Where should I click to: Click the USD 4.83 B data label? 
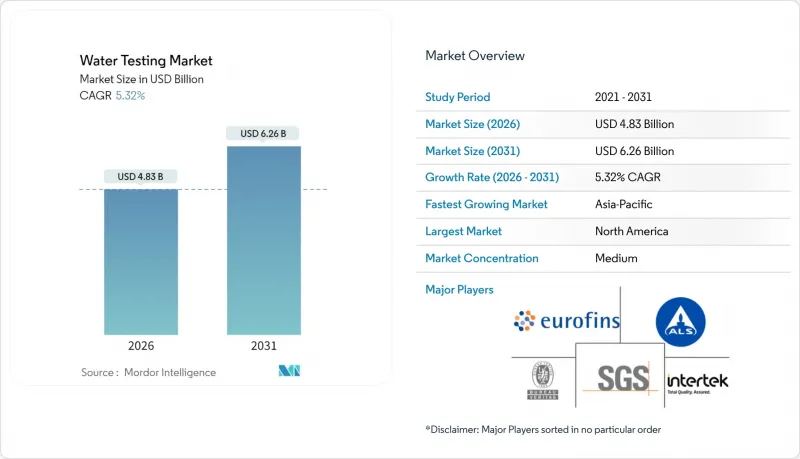pos(141,177)
